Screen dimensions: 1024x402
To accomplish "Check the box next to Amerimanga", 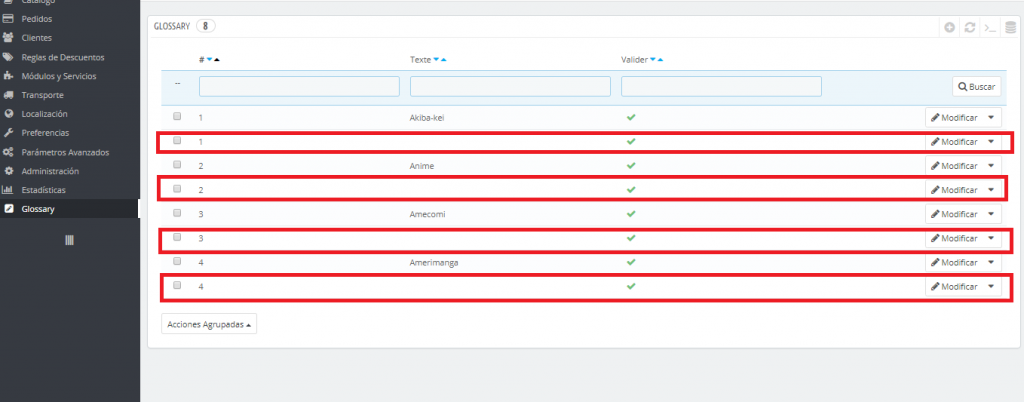I will [x=177, y=261].
